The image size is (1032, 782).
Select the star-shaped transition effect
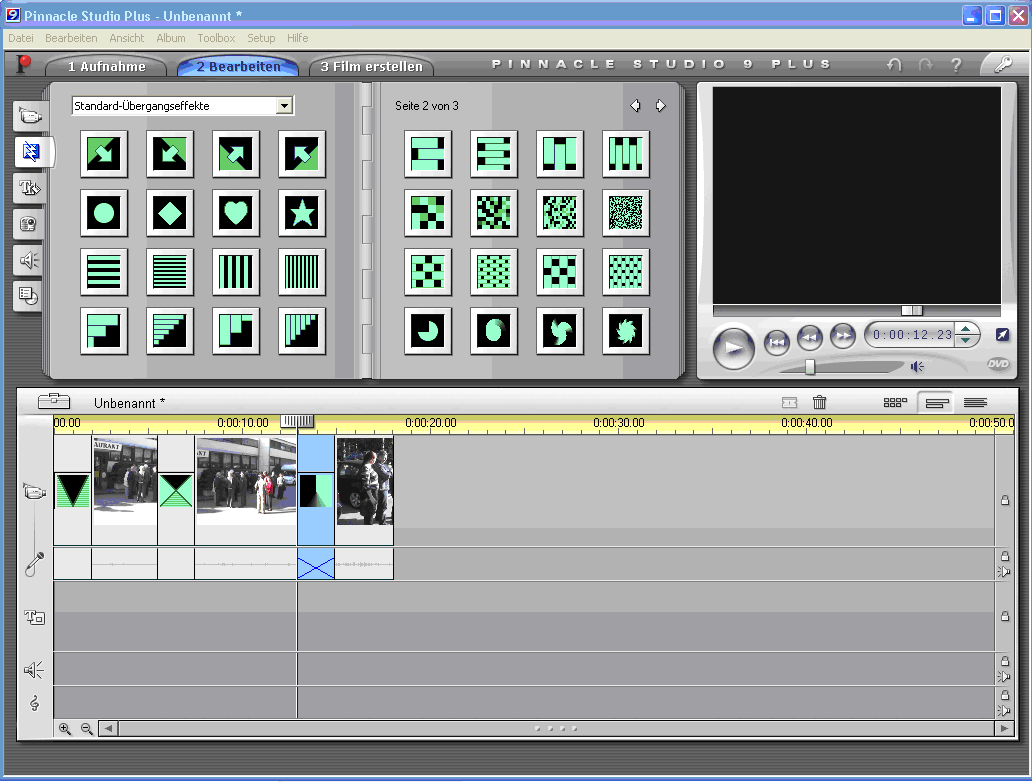(302, 213)
